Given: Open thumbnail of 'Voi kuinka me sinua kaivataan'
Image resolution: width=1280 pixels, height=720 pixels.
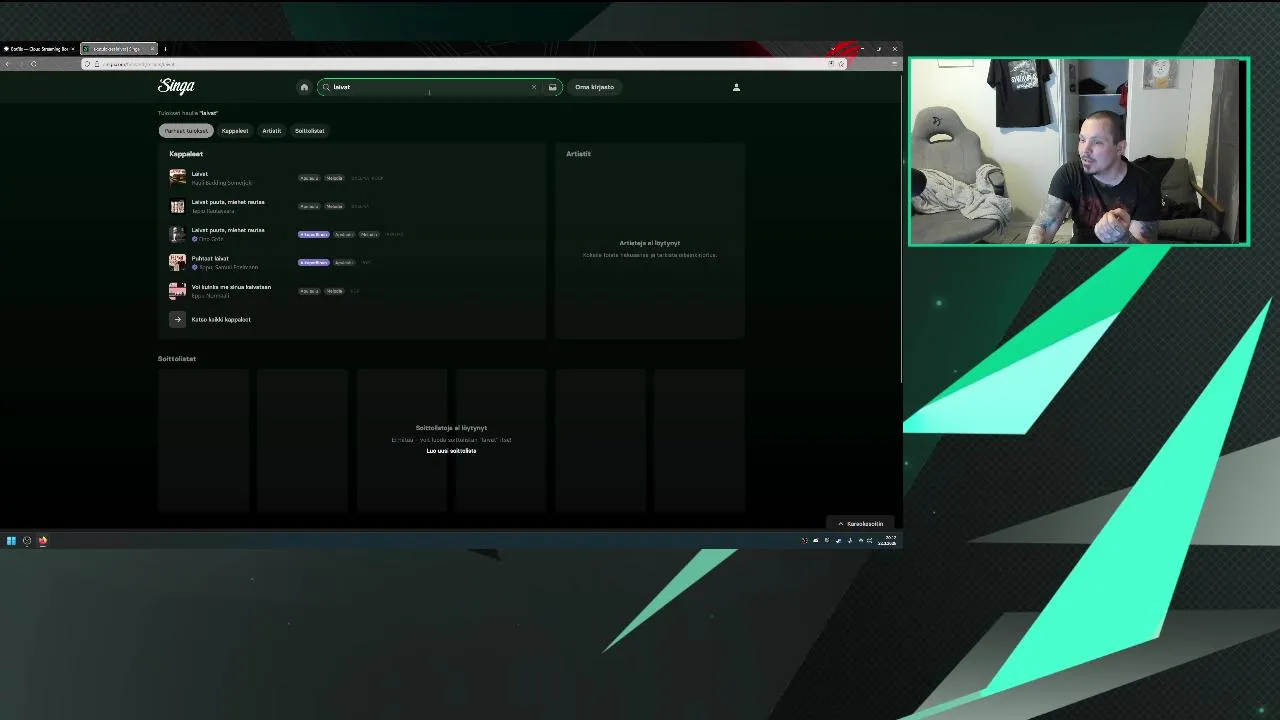Looking at the screenshot, I should [177, 291].
